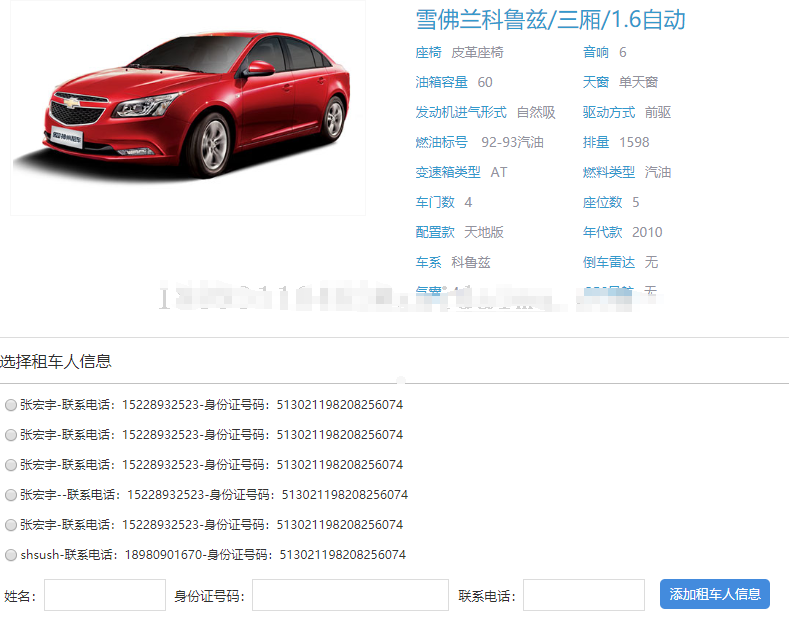Choose the third 张宏宇 renter radio option
The width and height of the screenshot is (789, 625).
tap(11, 465)
